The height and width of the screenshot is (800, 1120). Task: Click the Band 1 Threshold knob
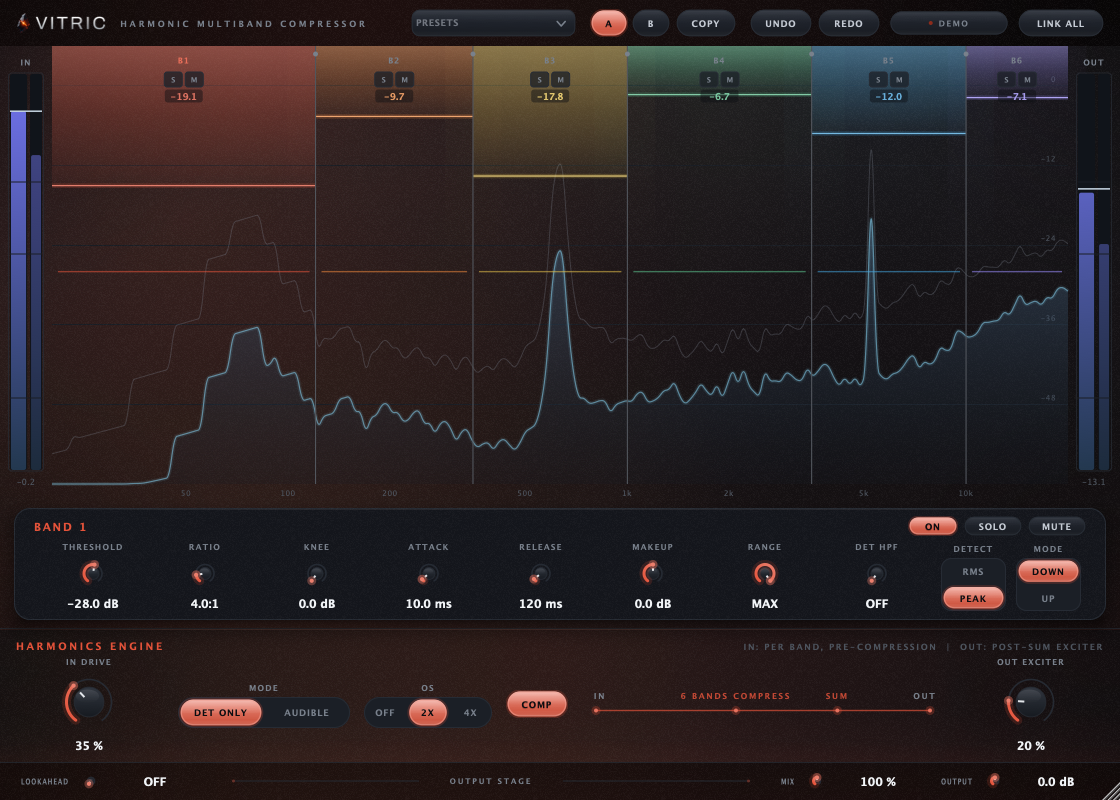click(x=92, y=573)
